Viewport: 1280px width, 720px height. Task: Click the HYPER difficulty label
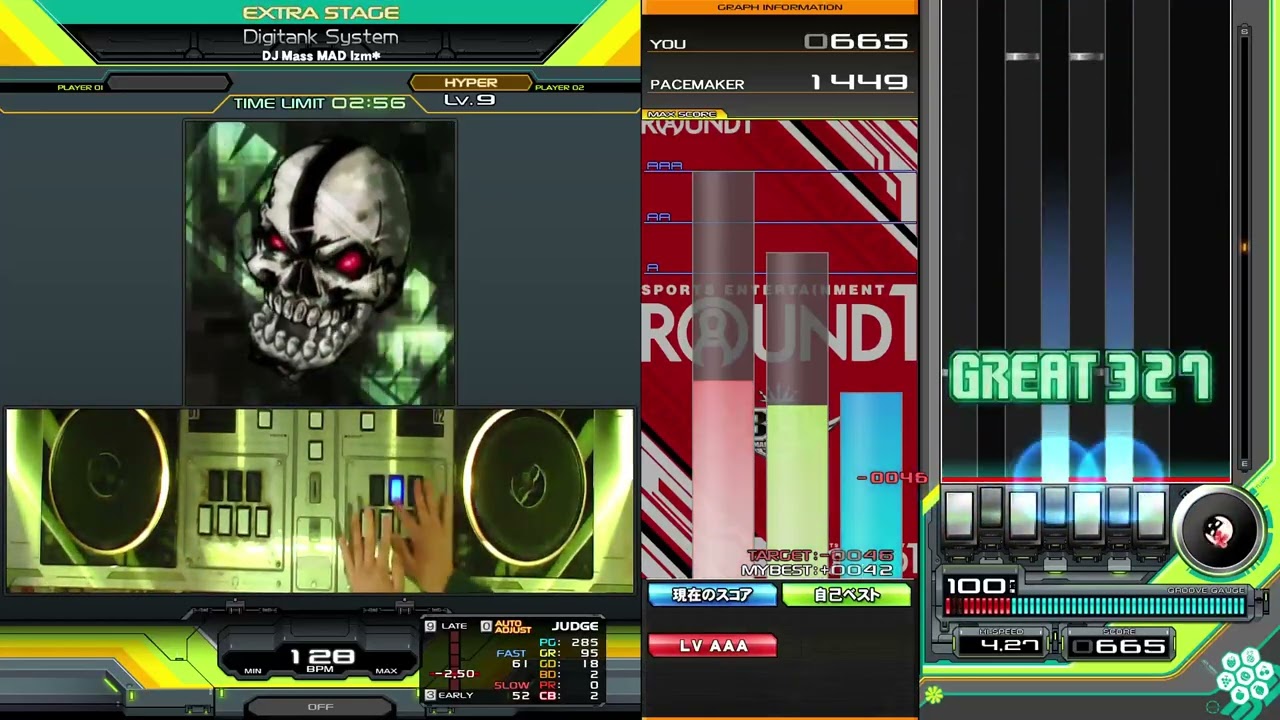tap(470, 83)
